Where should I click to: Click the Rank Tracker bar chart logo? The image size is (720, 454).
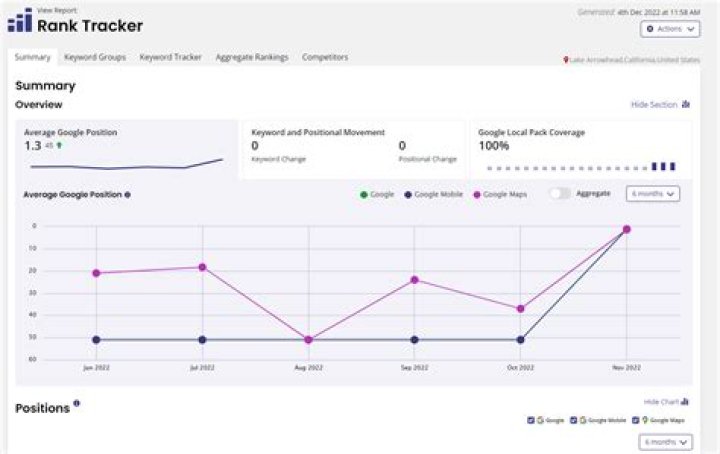tap(20, 20)
